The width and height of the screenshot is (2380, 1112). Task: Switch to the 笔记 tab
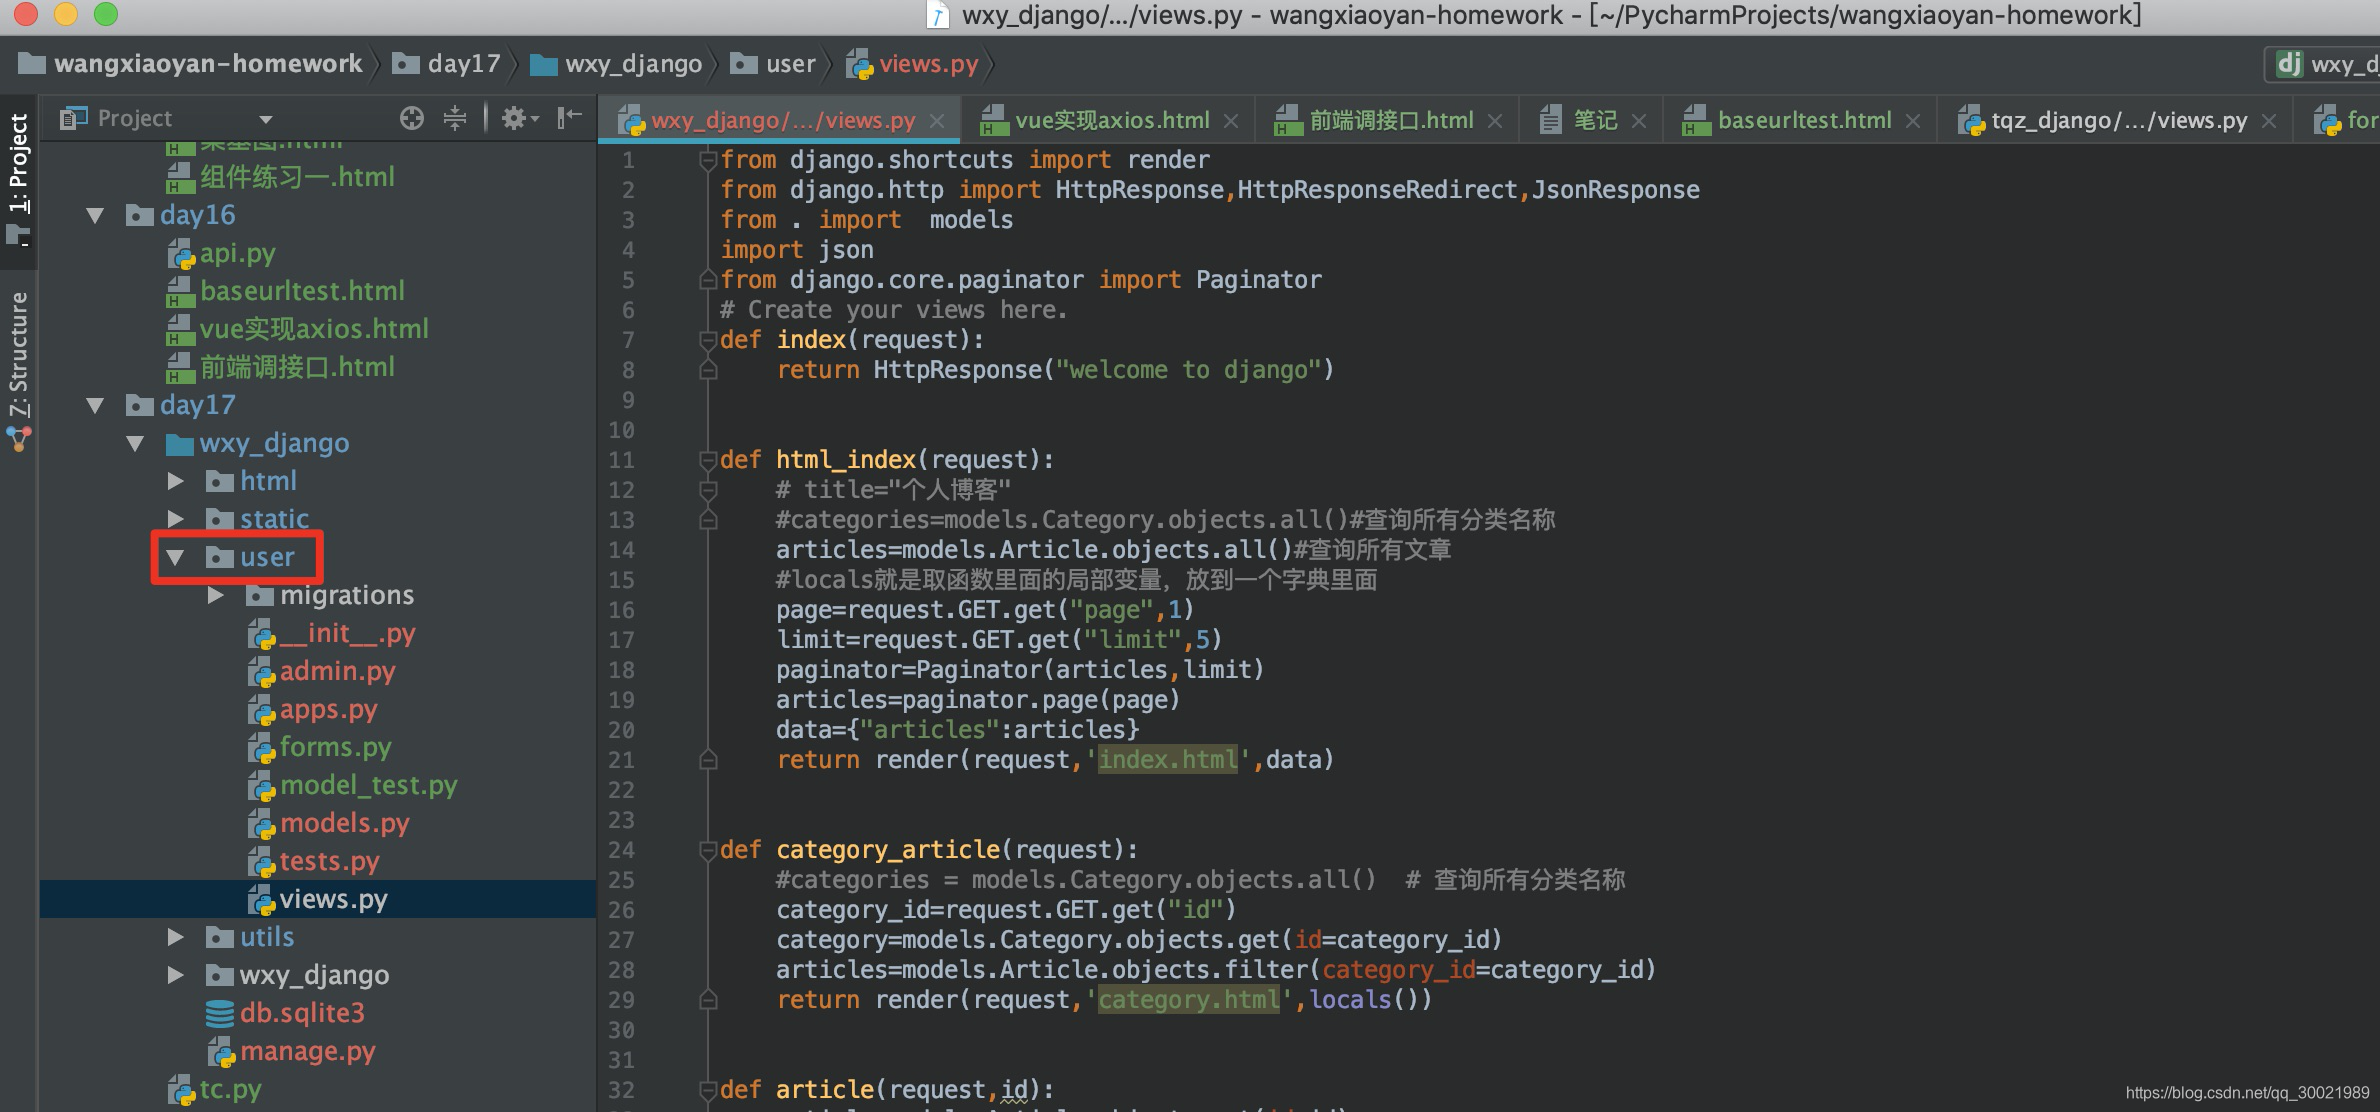[x=1594, y=120]
